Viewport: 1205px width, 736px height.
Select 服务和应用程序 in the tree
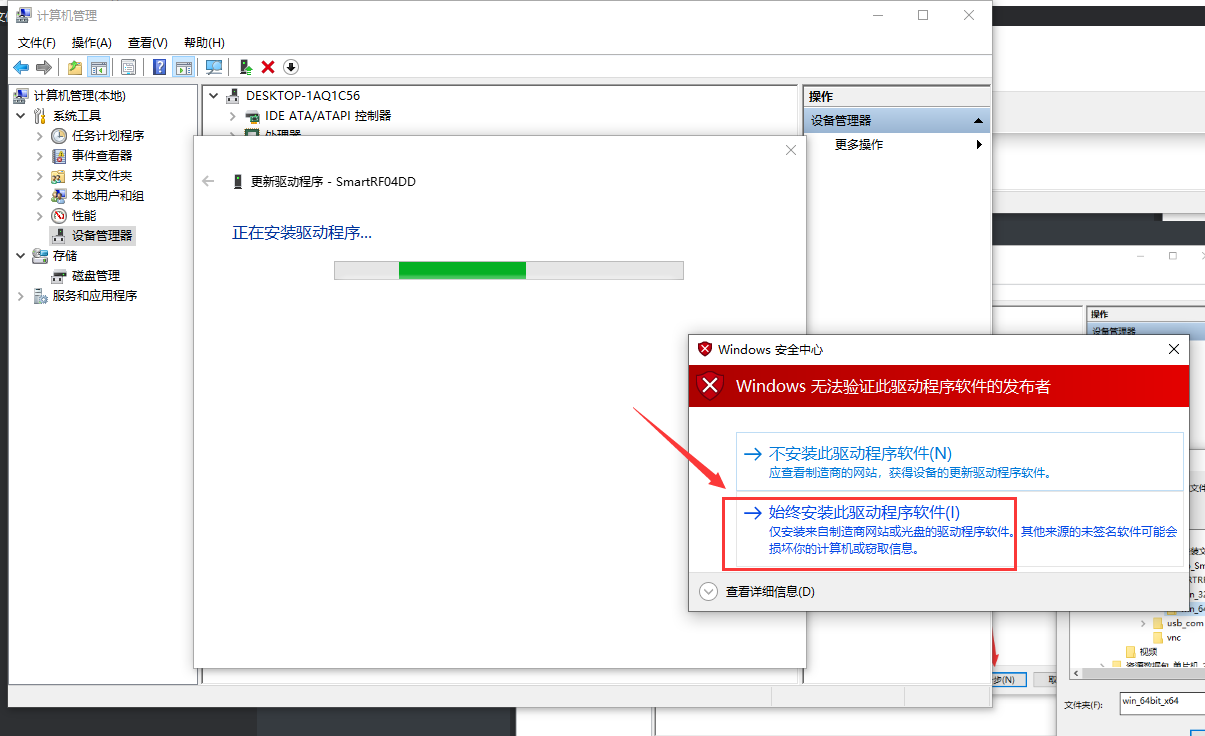click(95, 296)
